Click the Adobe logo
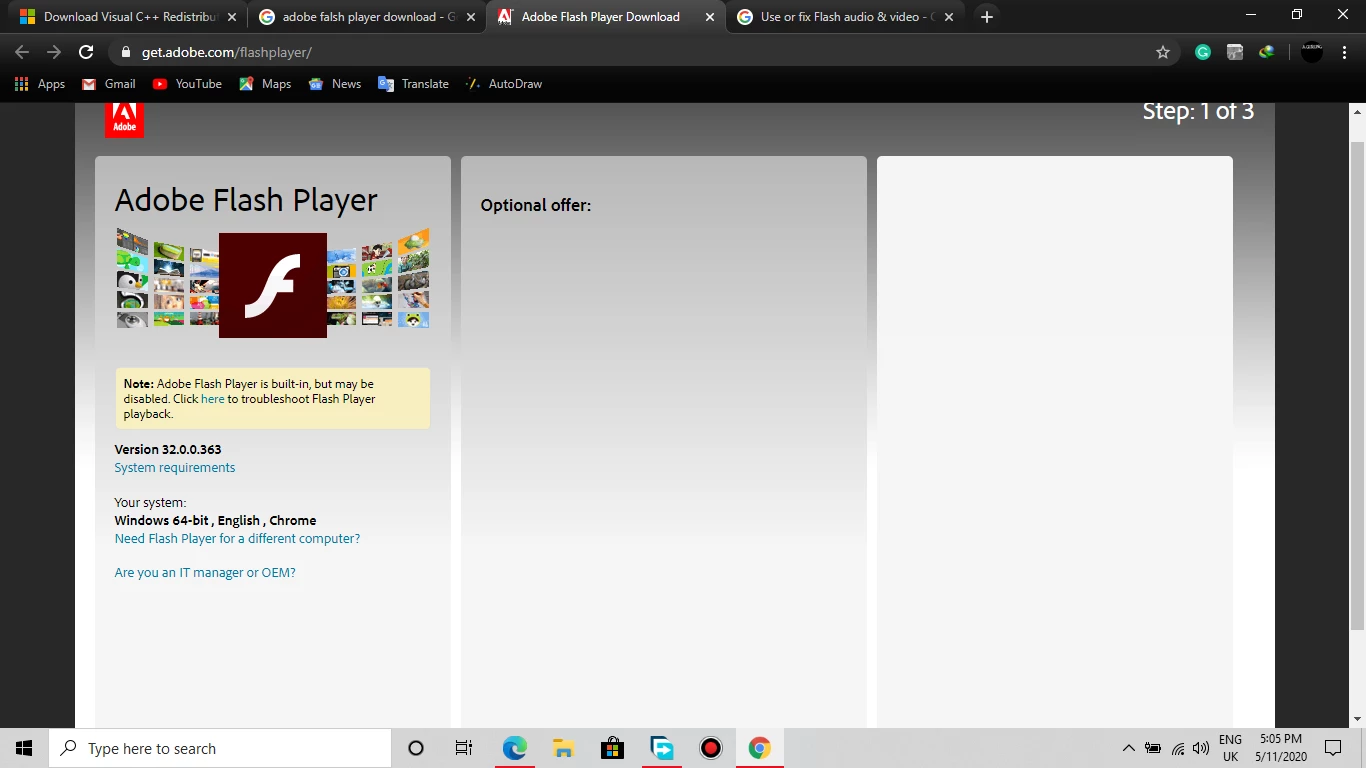Screen dimensions: 1366x768 (124, 120)
